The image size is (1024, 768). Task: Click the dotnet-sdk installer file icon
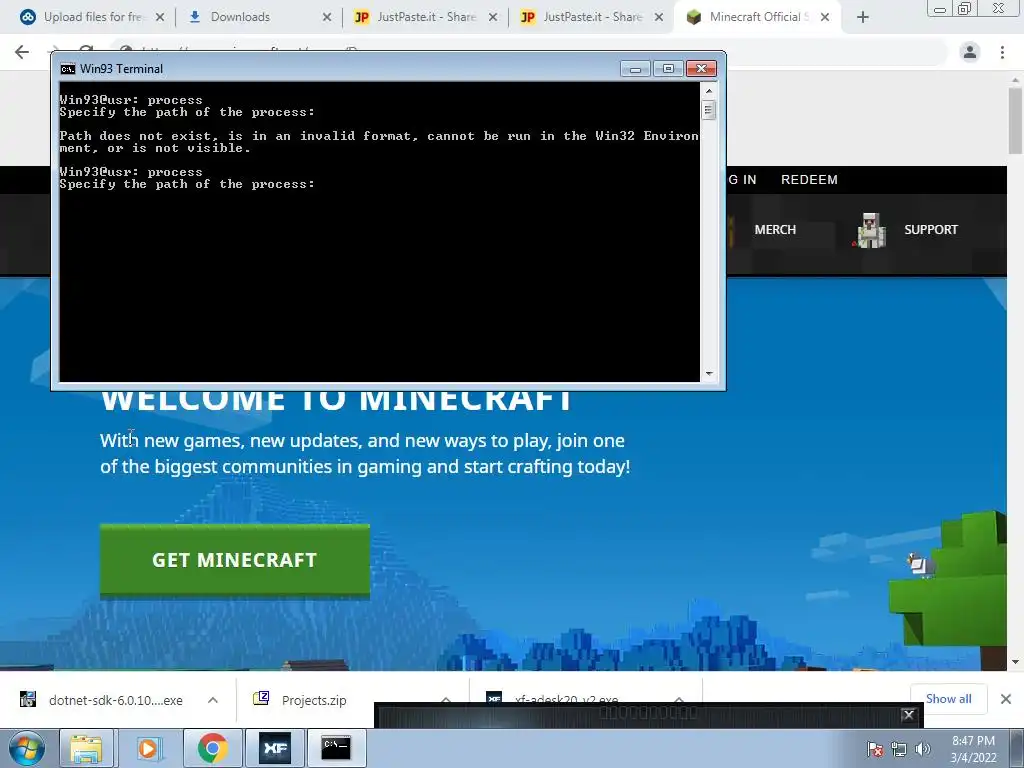(x=27, y=699)
